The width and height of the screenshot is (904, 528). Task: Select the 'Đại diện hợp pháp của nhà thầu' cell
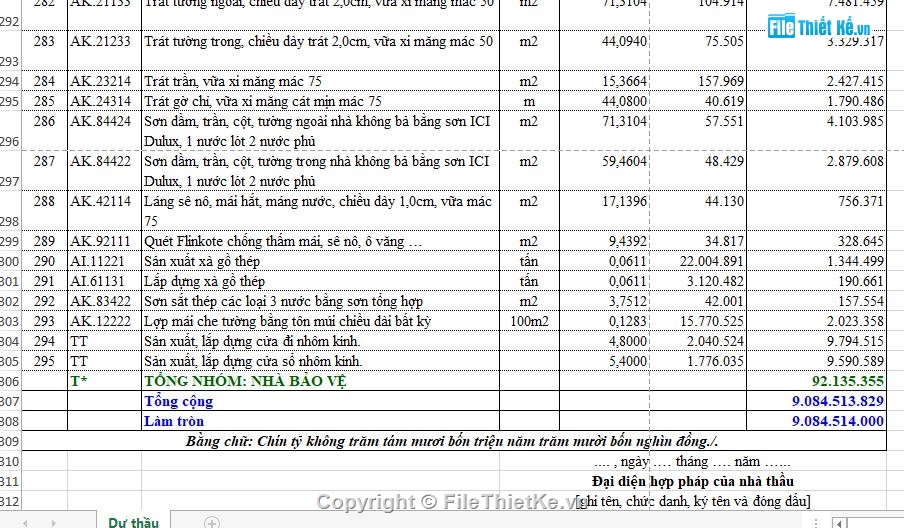[692, 481]
